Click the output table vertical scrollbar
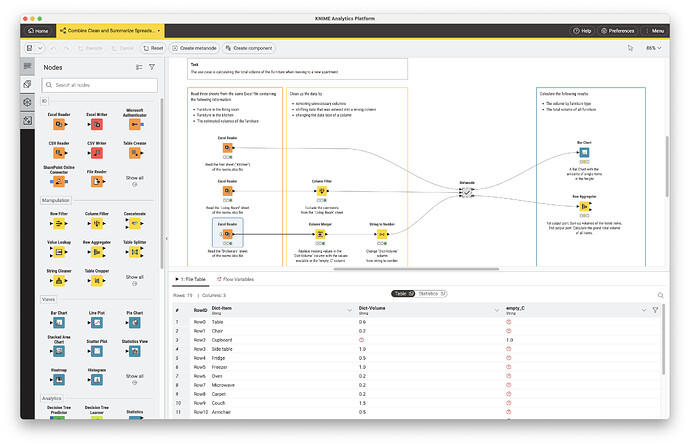This screenshot has width=690, height=446. [664, 339]
